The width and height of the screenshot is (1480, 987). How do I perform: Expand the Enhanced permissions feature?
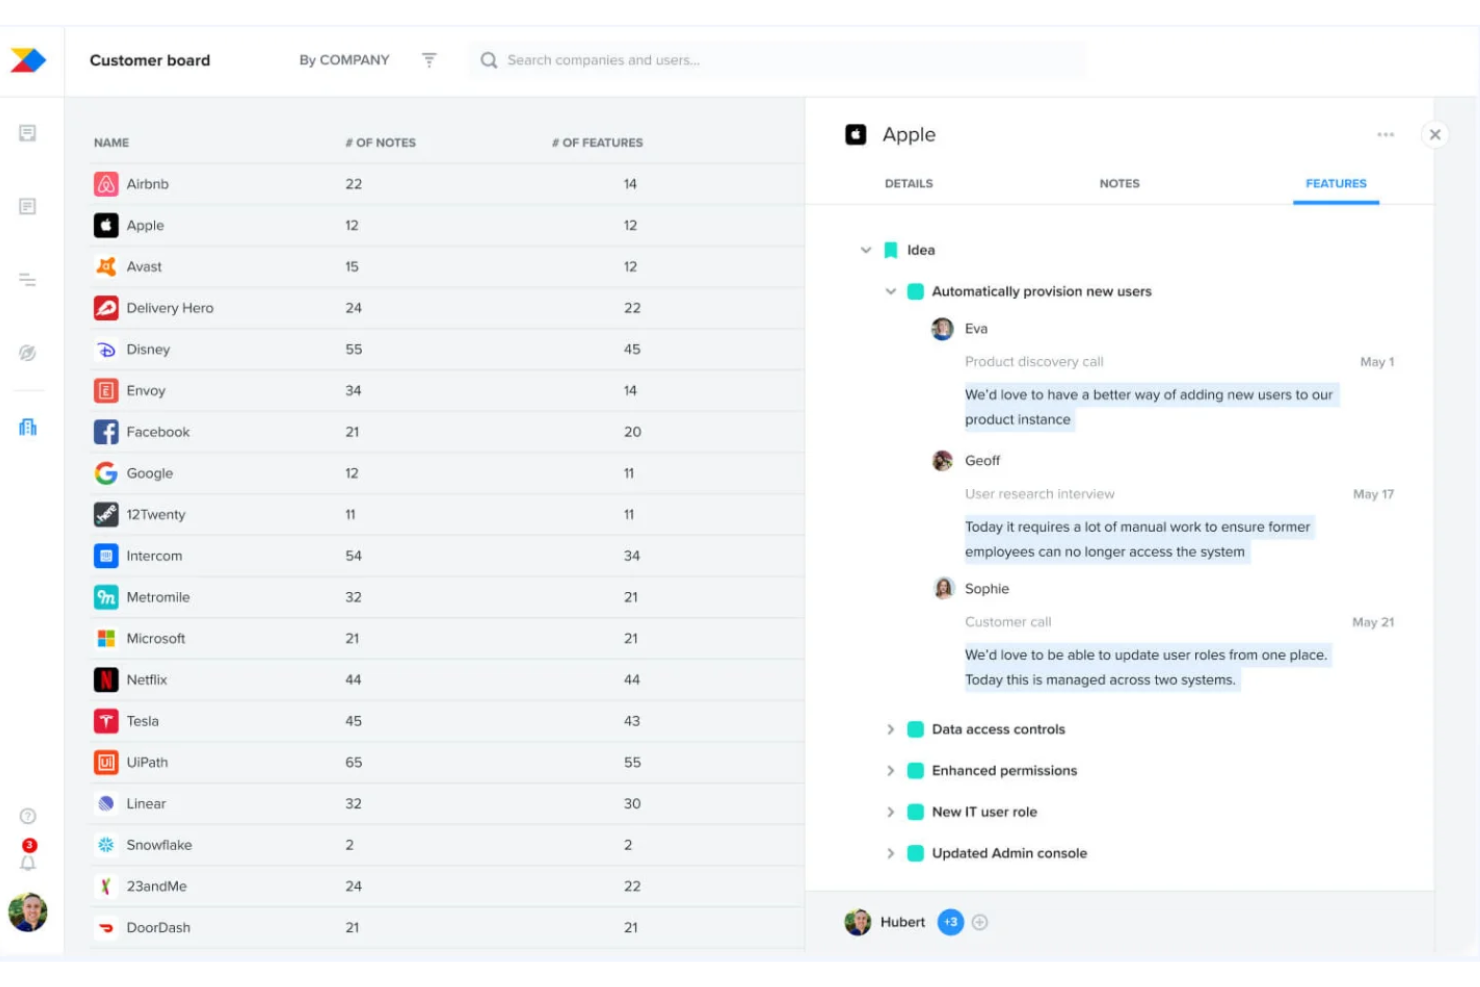[x=890, y=770]
